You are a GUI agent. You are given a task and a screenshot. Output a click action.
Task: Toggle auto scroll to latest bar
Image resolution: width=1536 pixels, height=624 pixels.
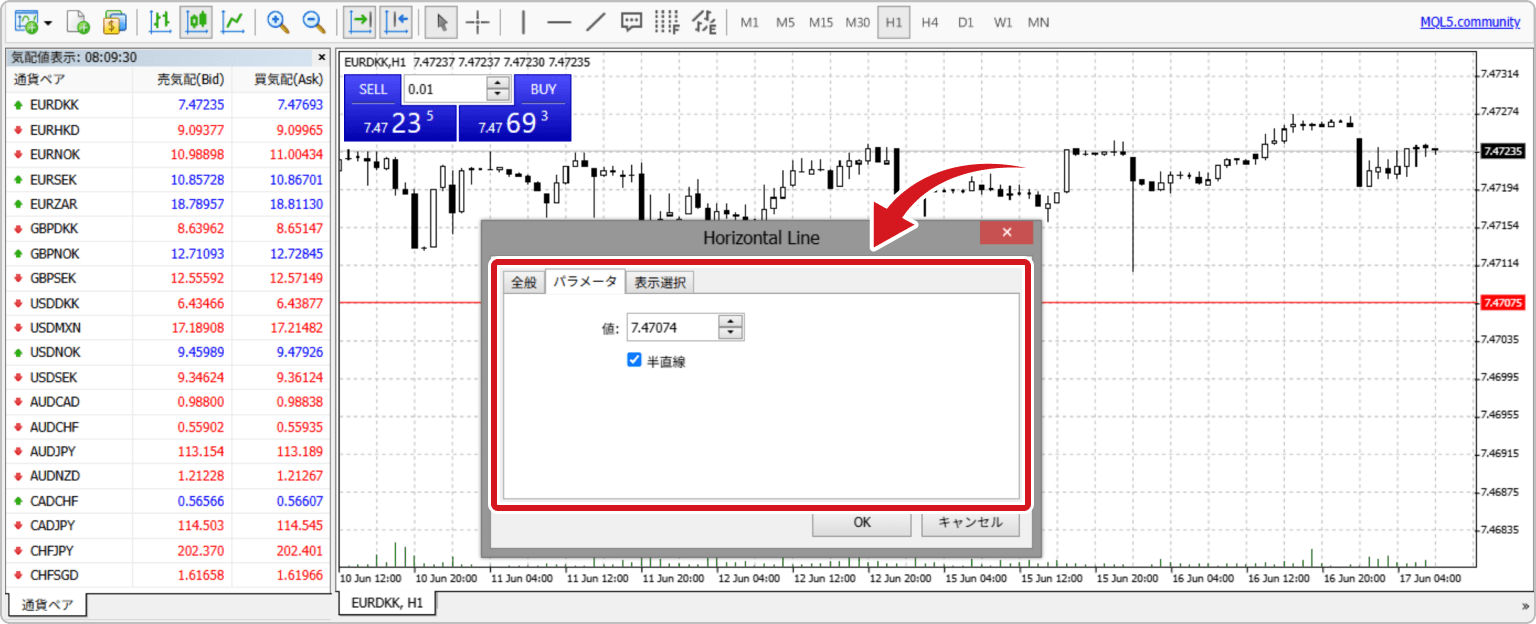pyautogui.click(x=360, y=21)
